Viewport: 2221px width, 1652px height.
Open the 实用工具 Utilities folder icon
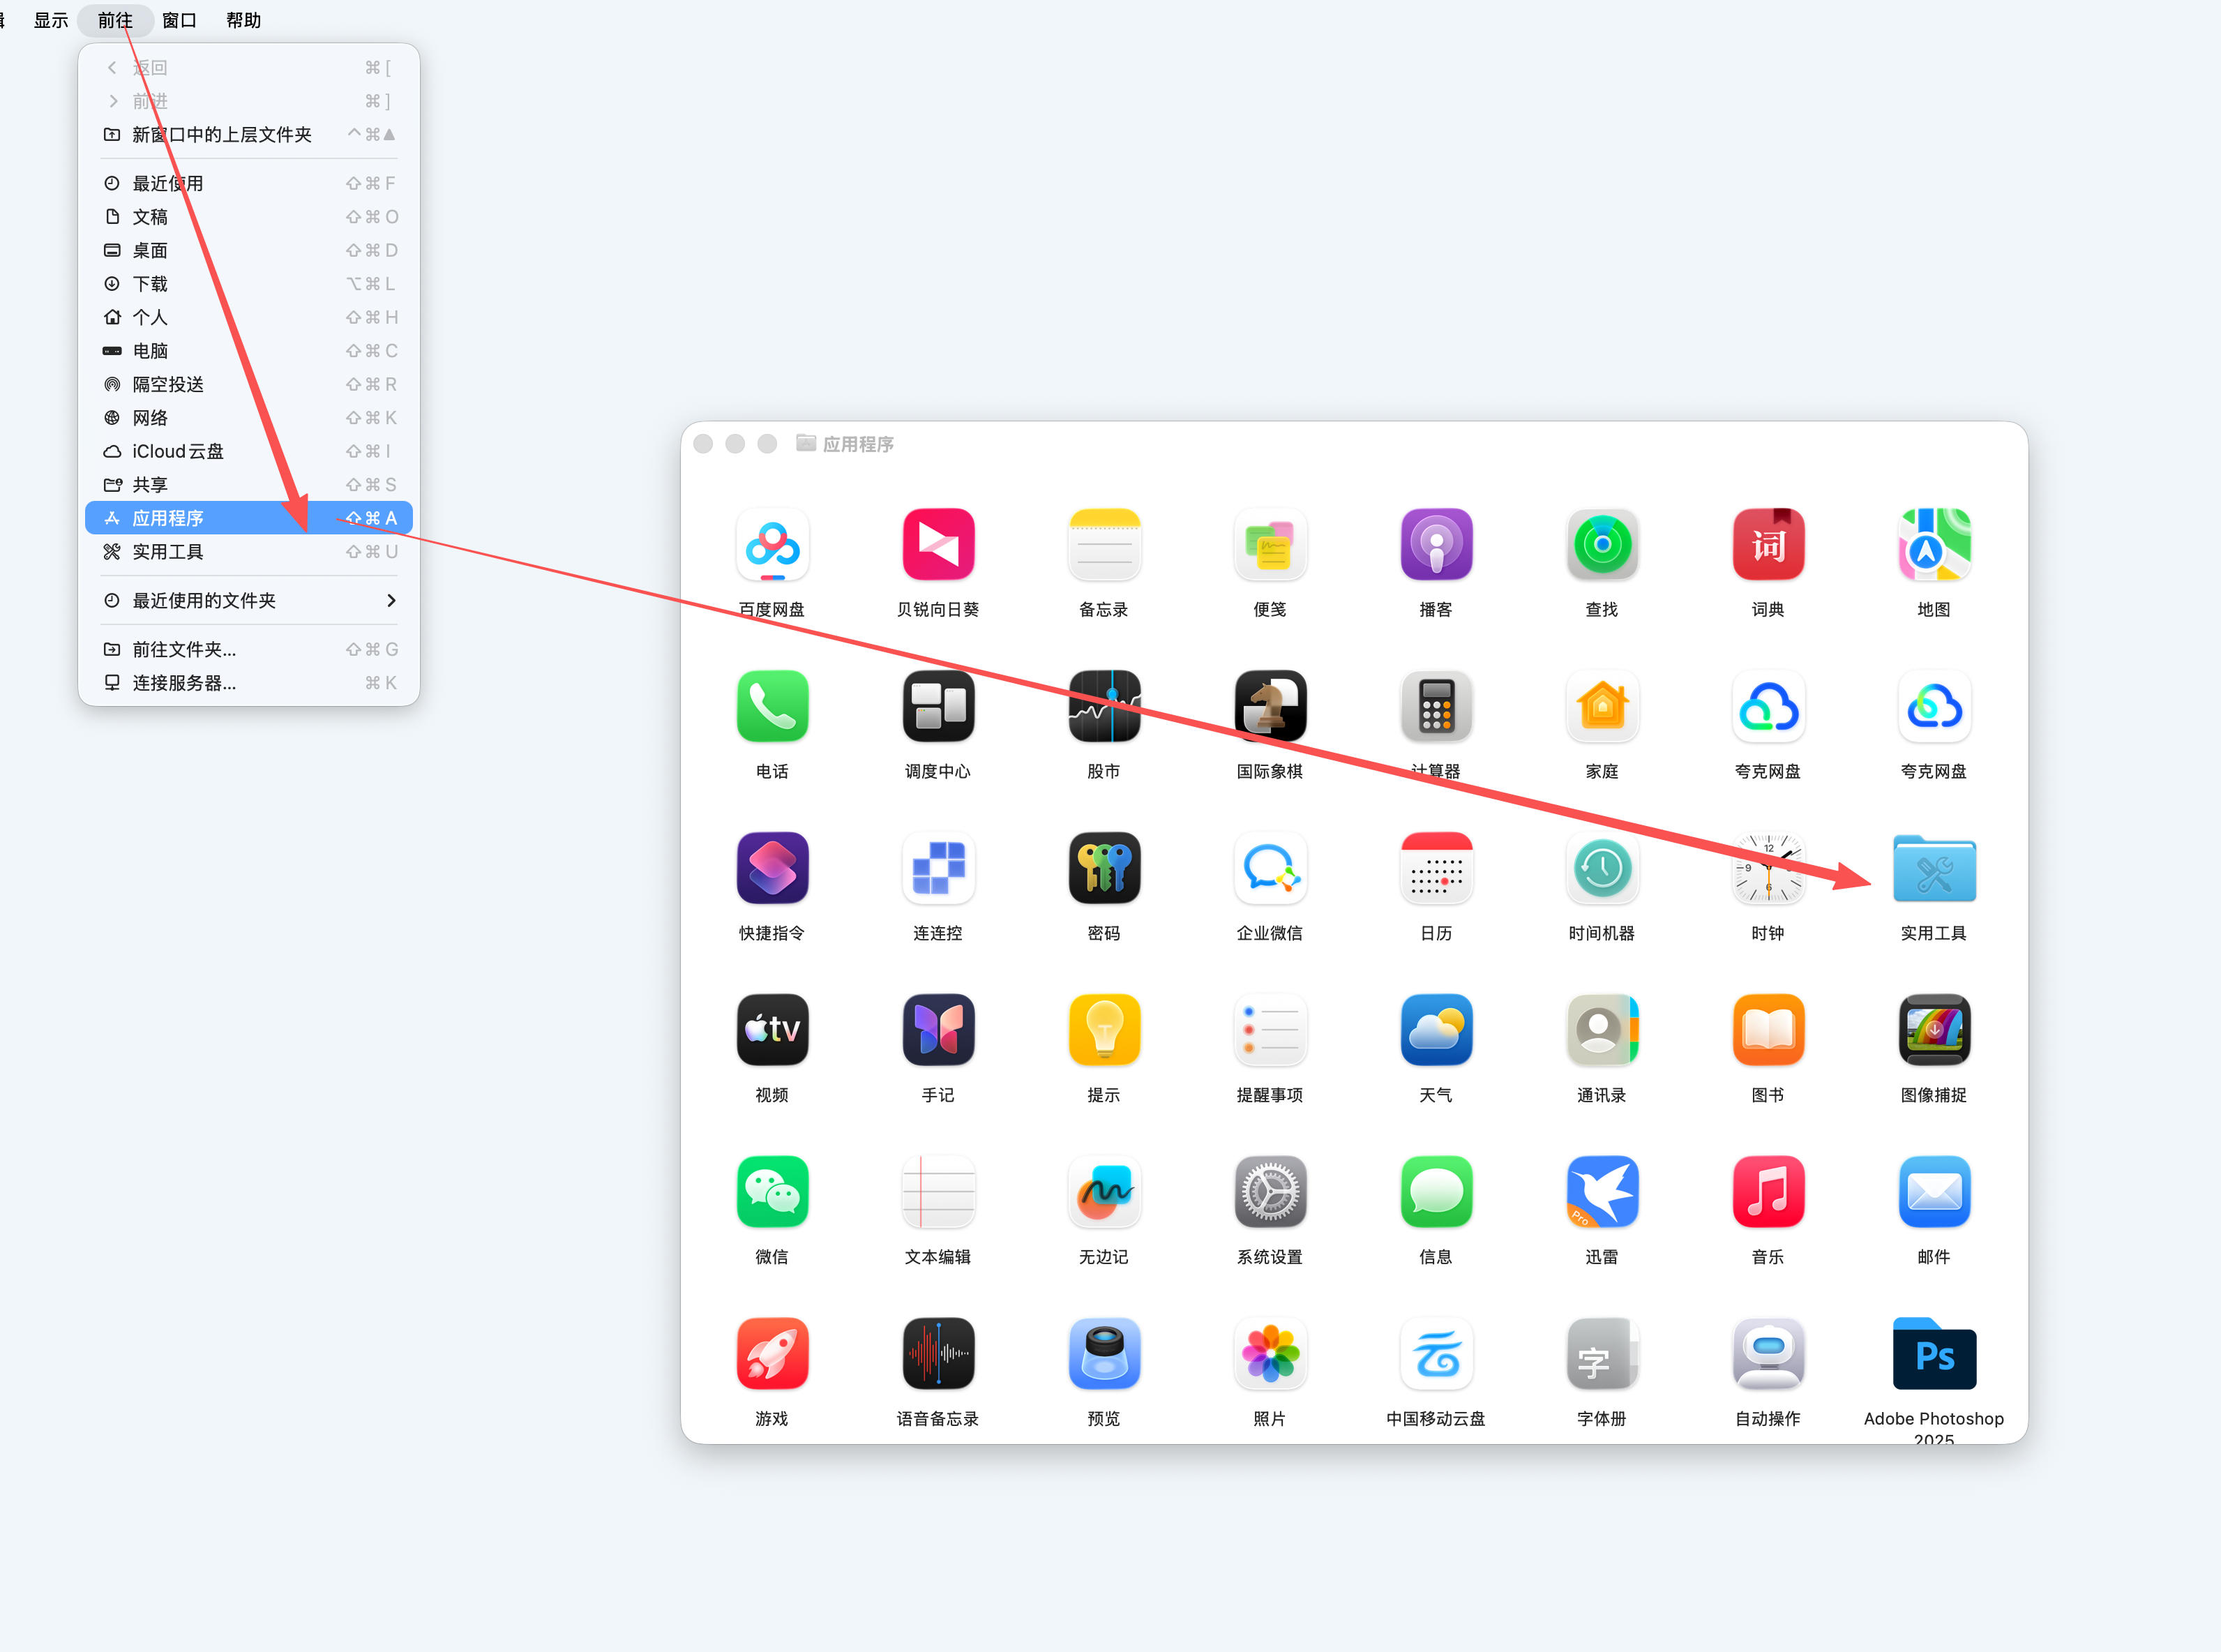point(1934,869)
